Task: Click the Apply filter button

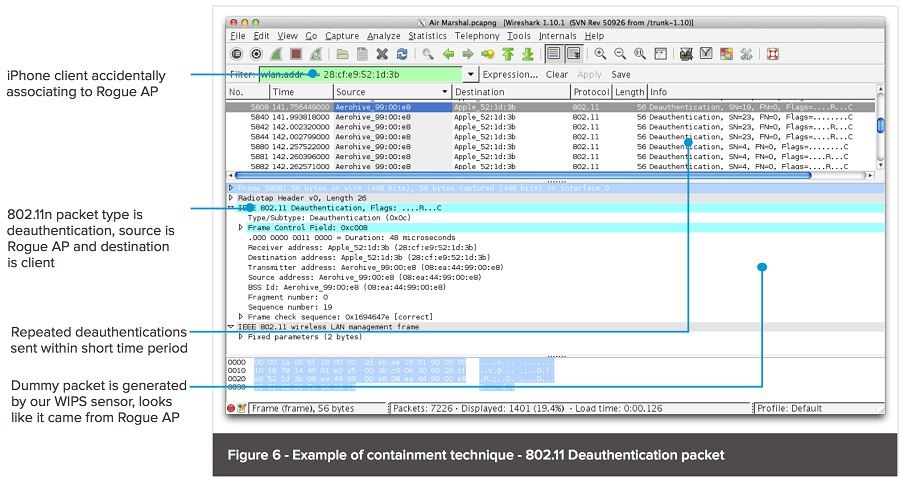Action: 589,75
